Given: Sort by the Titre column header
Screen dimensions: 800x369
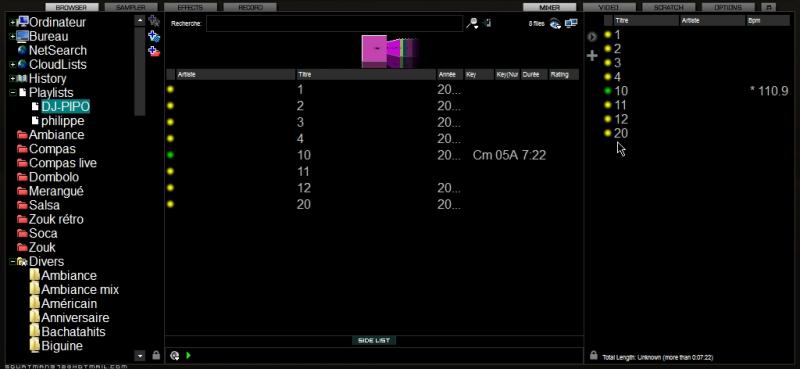Looking at the screenshot, I should point(366,75).
